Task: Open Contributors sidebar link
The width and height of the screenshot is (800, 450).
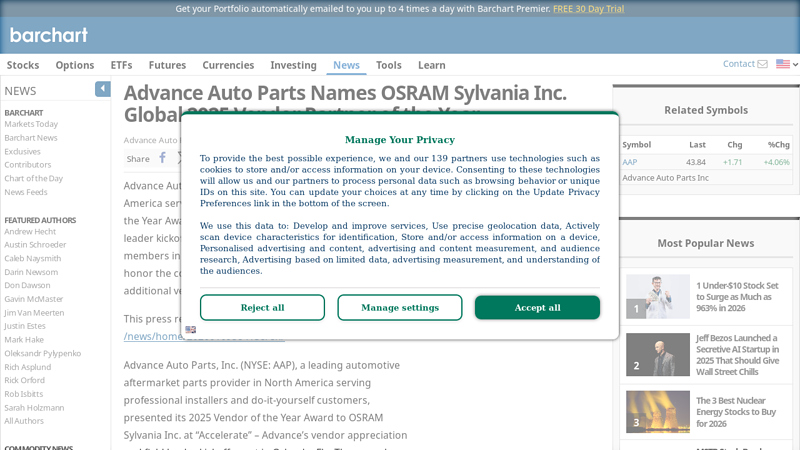Action: point(28,165)
